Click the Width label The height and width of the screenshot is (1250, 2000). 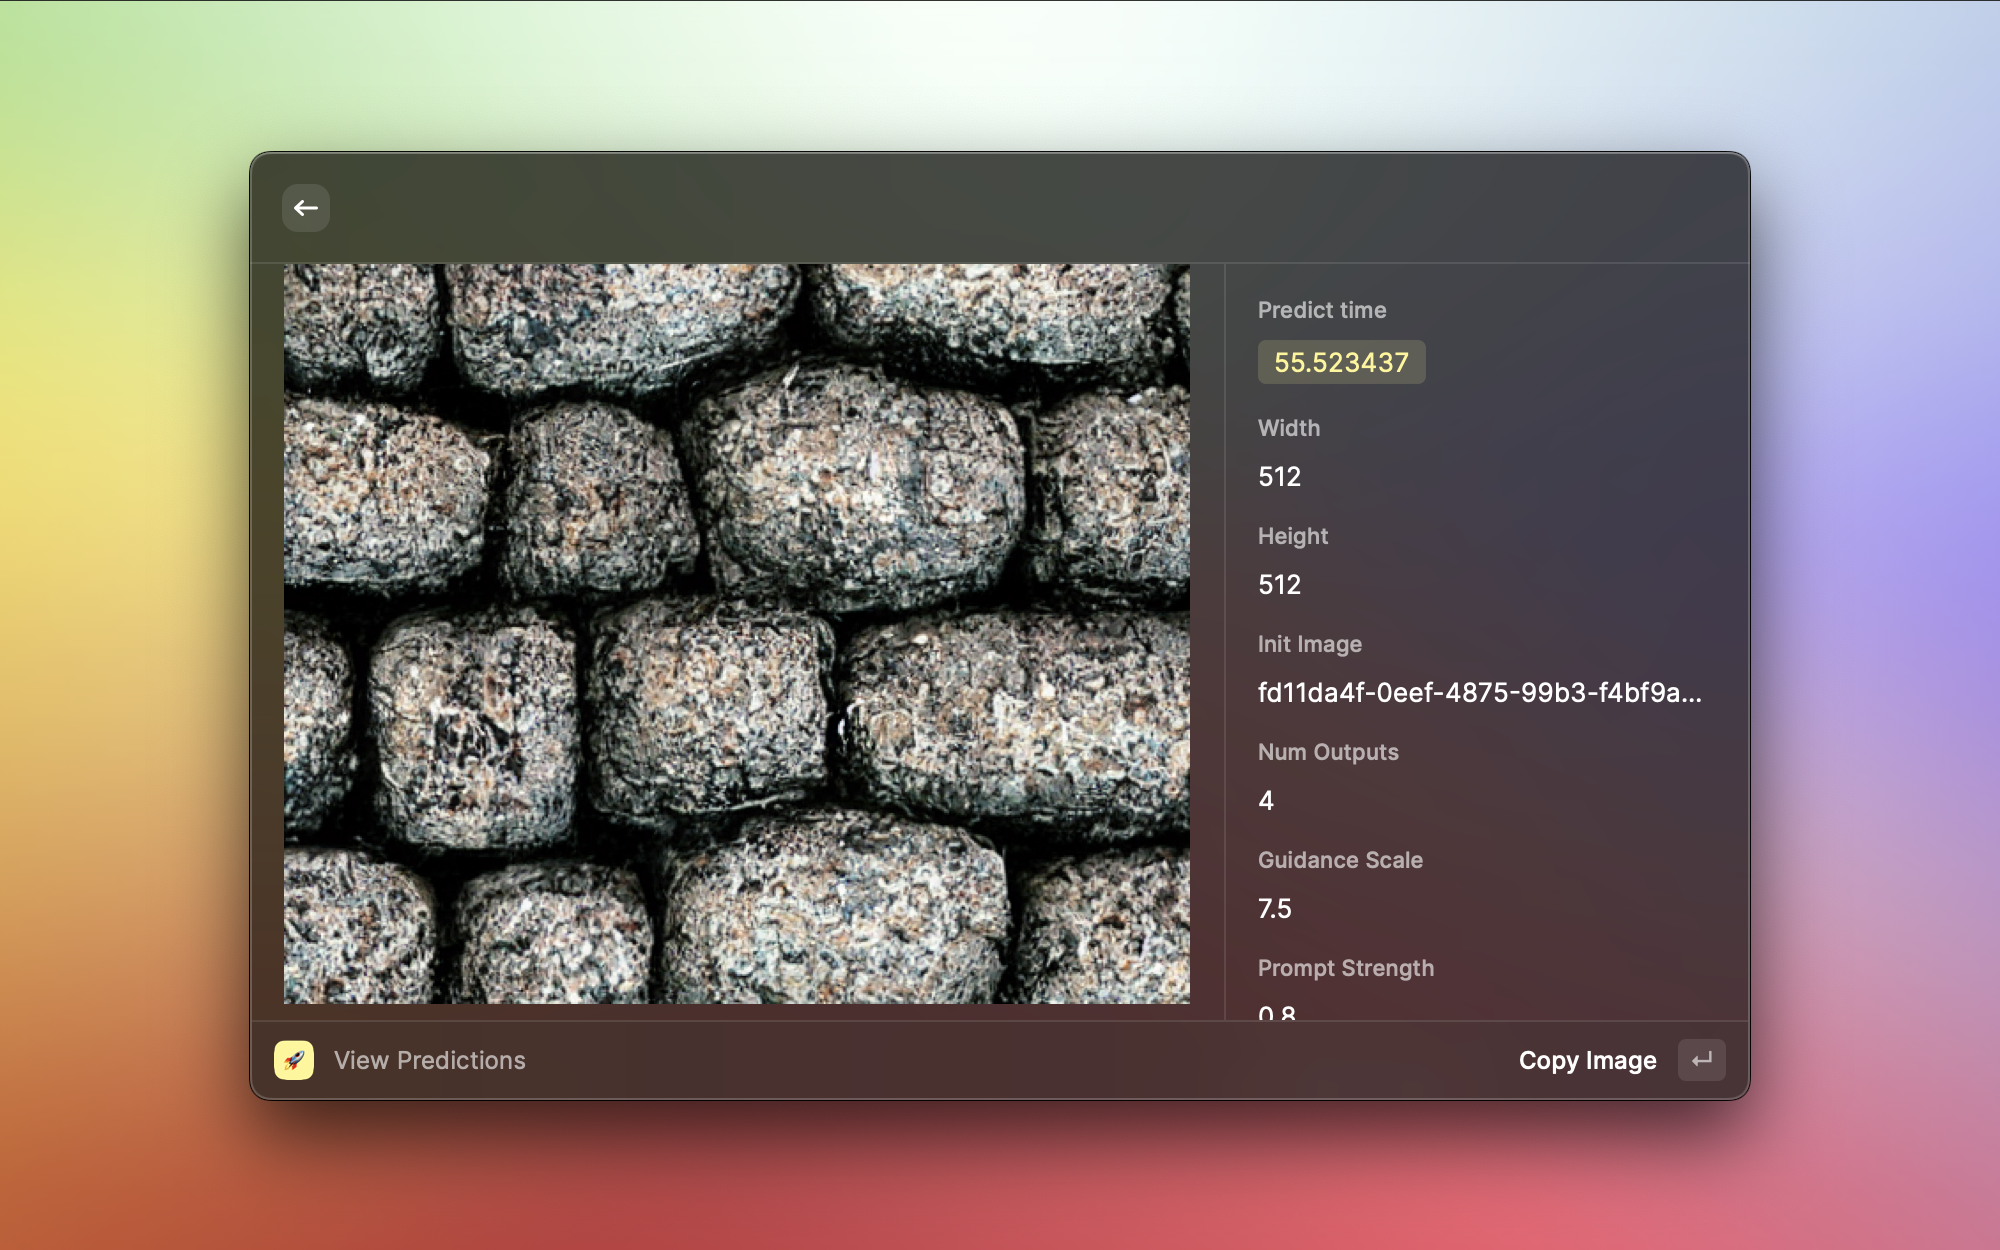[x=1288, y=428]
